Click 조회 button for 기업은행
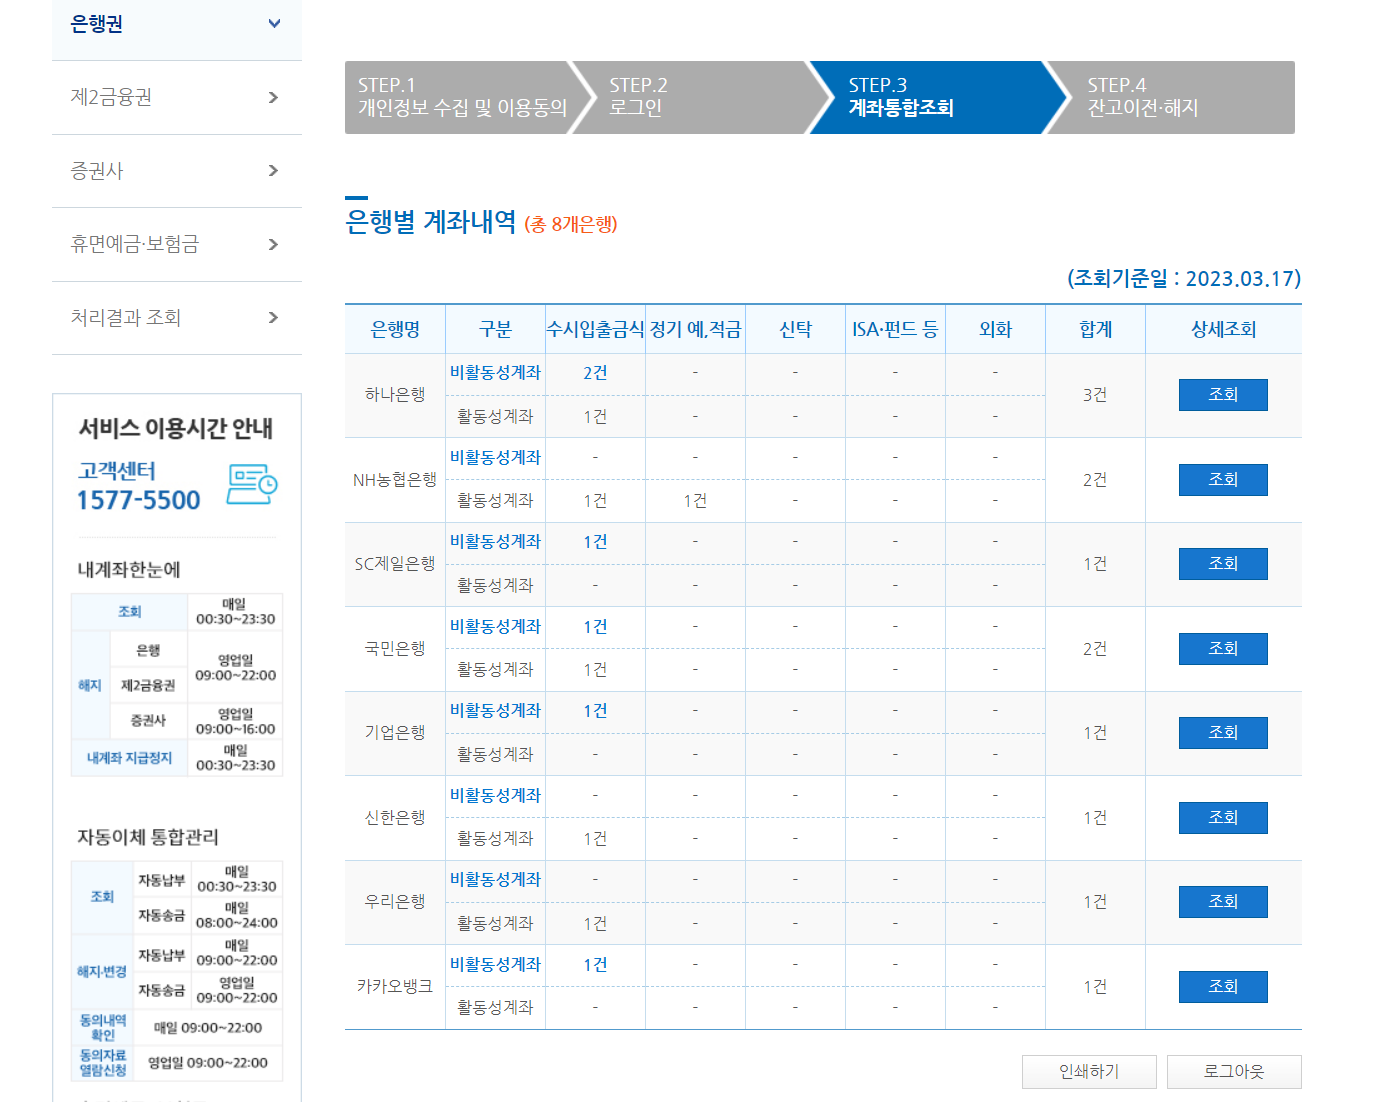This screenshot has width=1388, height=1102. (1223, 733)
